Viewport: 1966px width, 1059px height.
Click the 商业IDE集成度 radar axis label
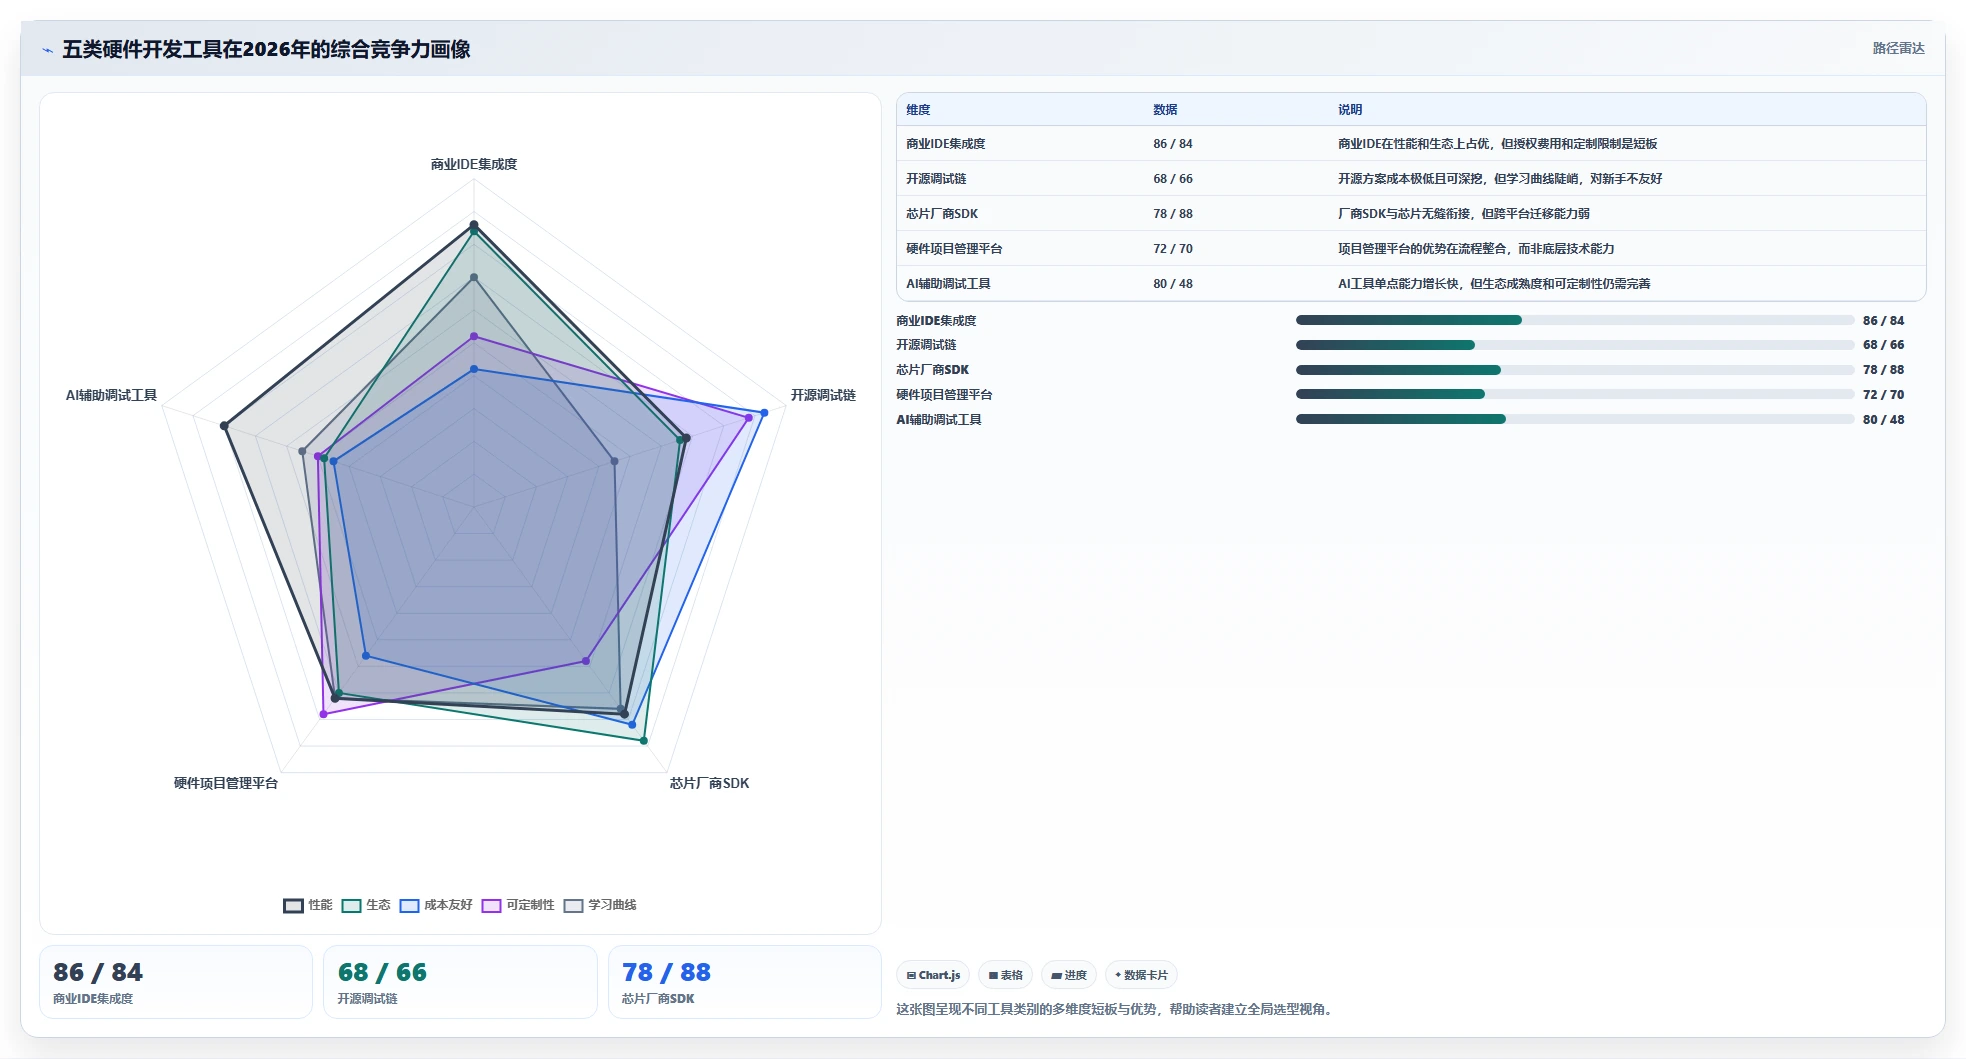[474, 164]
